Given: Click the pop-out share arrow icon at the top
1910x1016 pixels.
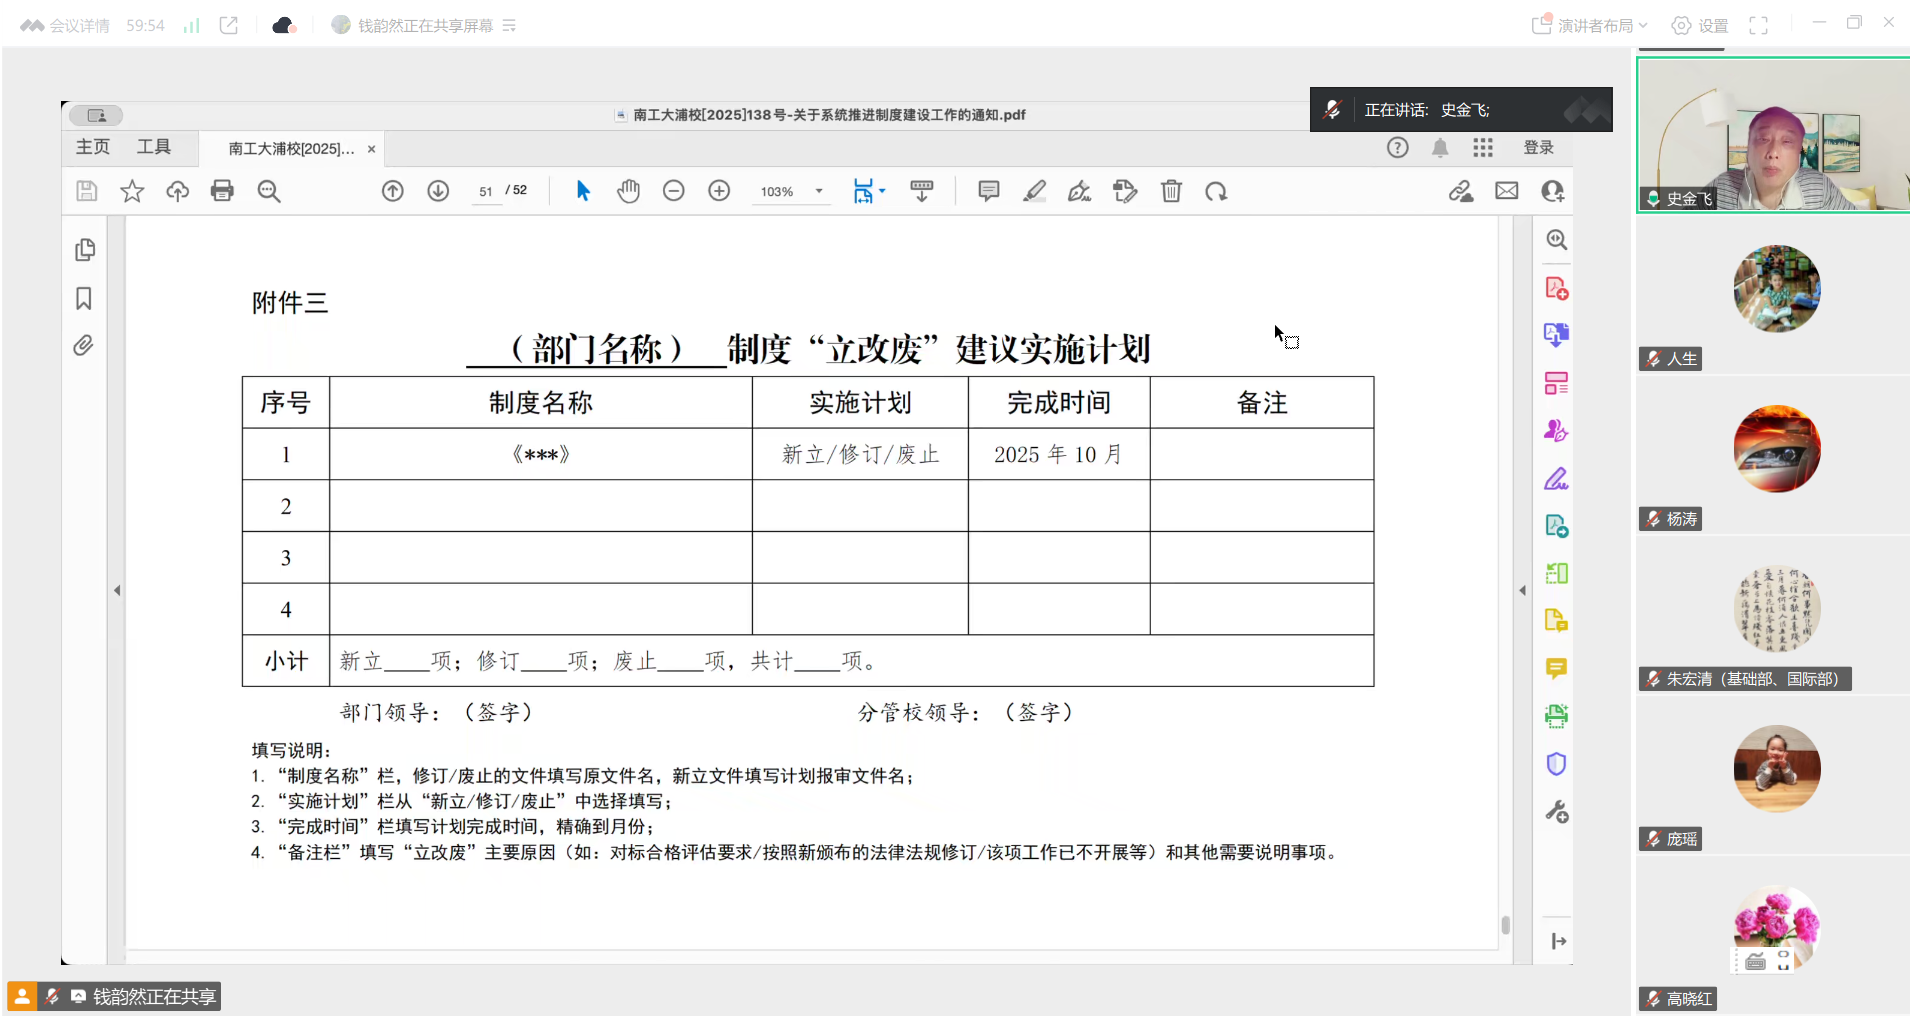Looking at the screenshot, I should (x=229, y=26).
